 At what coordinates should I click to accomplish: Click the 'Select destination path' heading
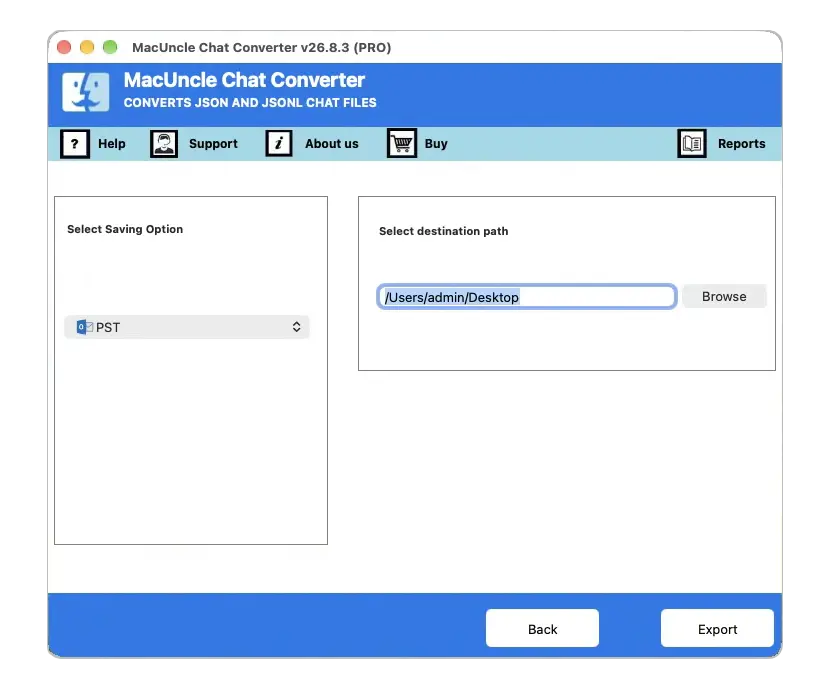tap(444, 231)
